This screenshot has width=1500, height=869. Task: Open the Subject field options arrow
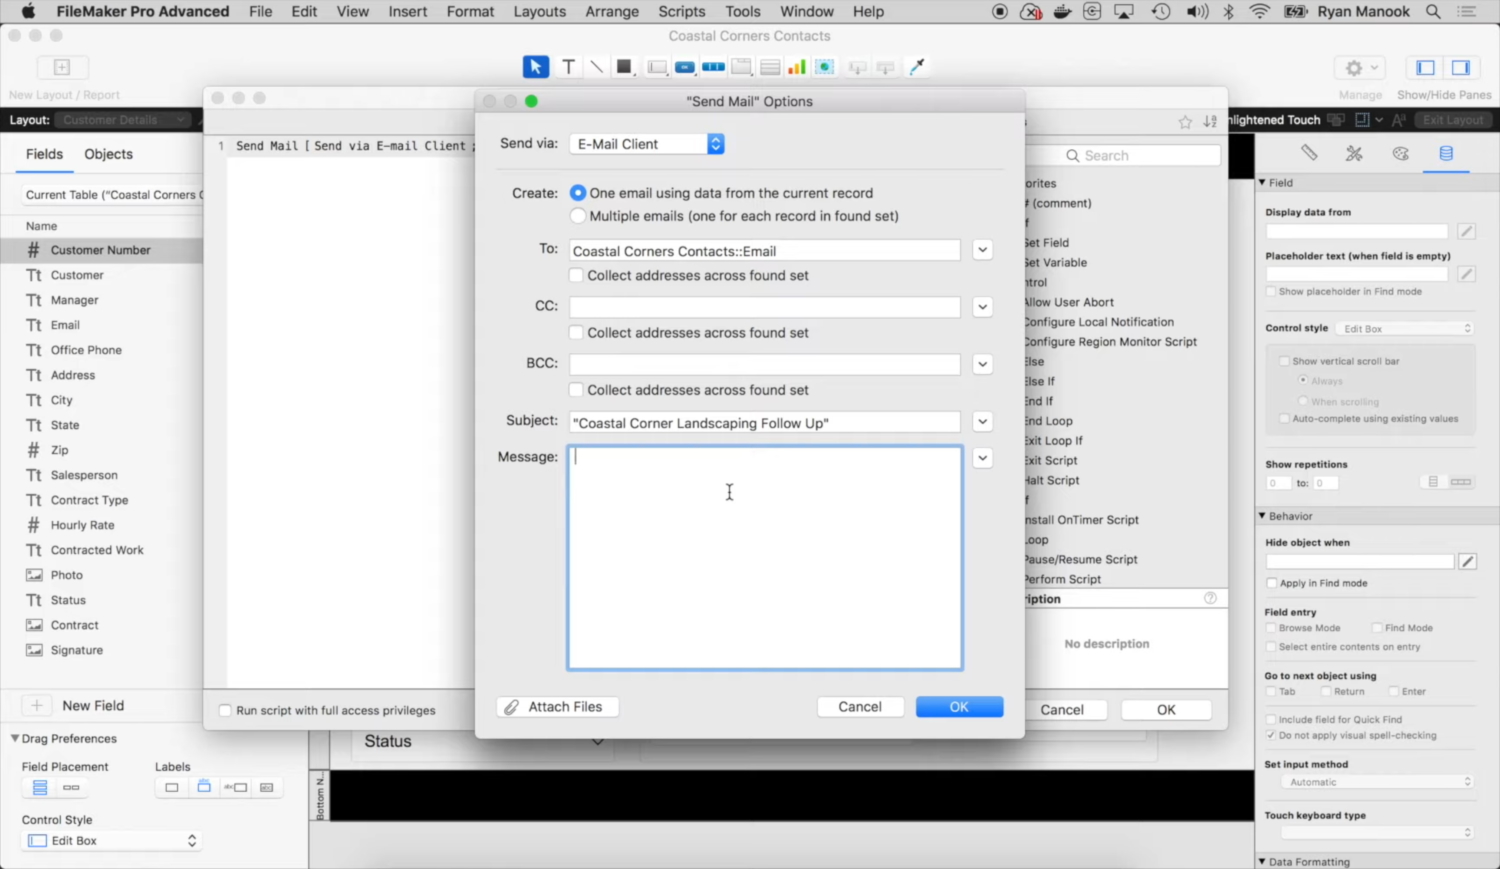click(x=981, y=421)
